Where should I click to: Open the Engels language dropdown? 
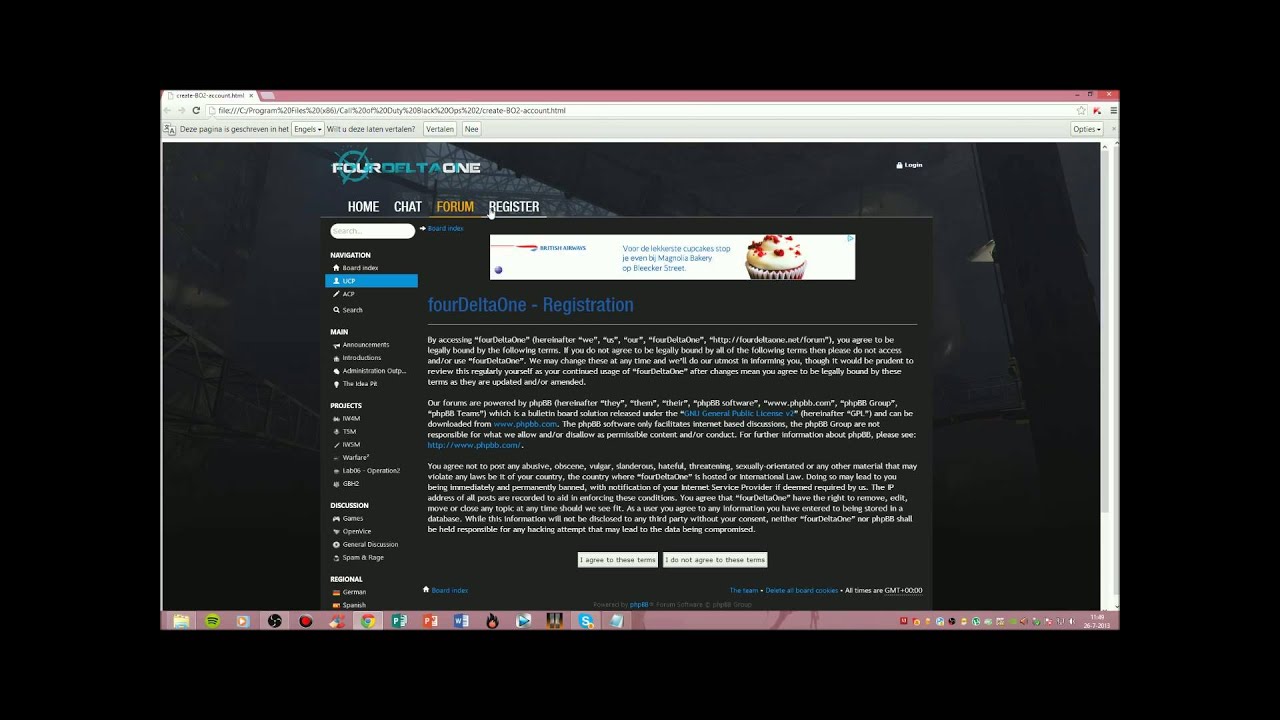pyautogui.click(x=307, y=129)
